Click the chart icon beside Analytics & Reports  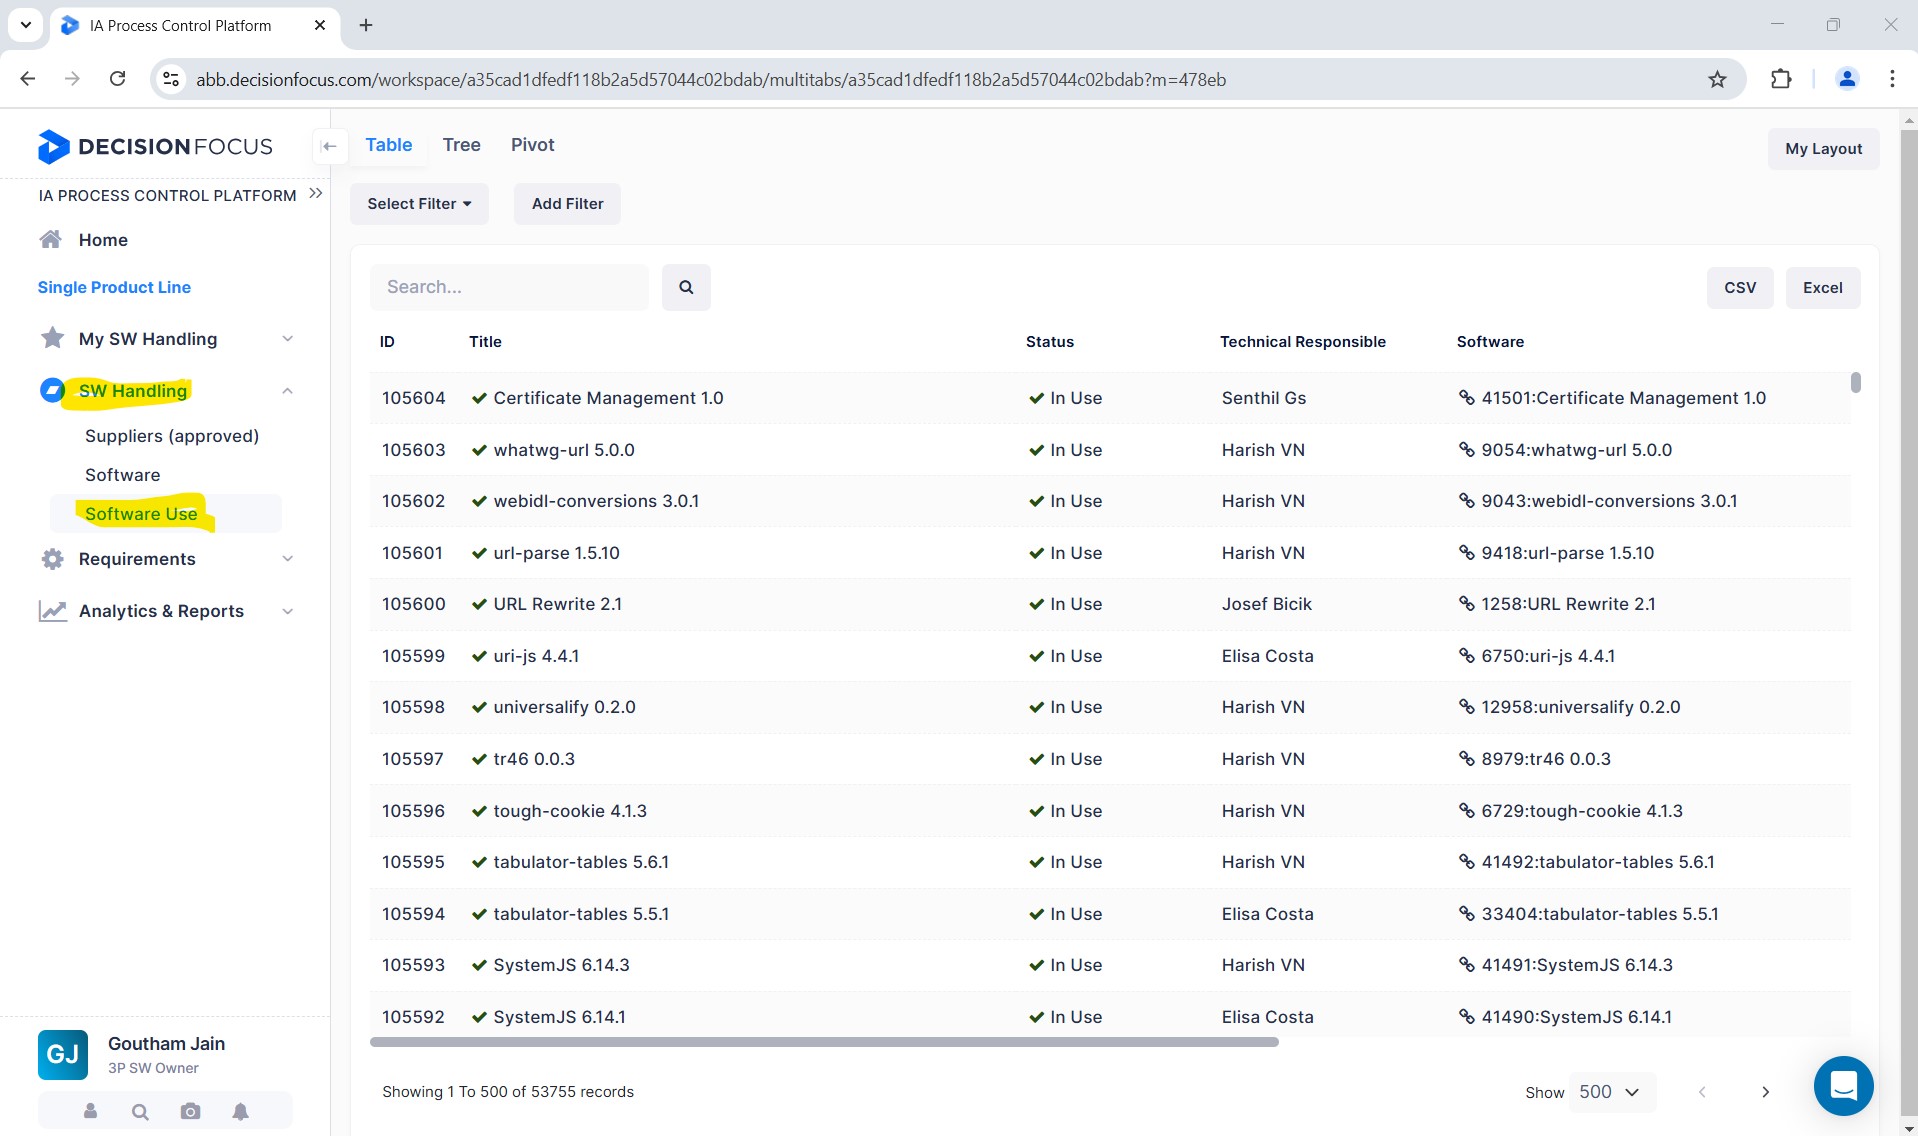[x=52, y=611]
